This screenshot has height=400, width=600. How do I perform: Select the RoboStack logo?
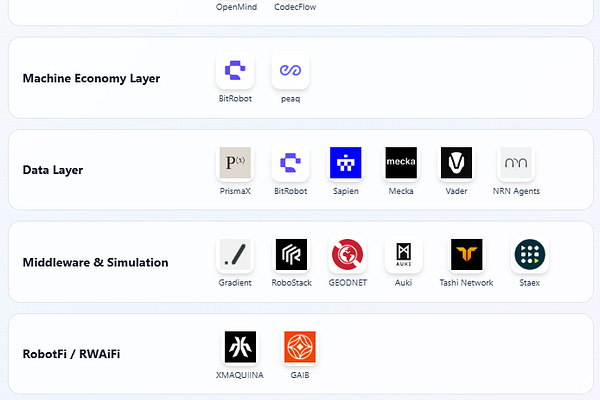click(291, 255)
